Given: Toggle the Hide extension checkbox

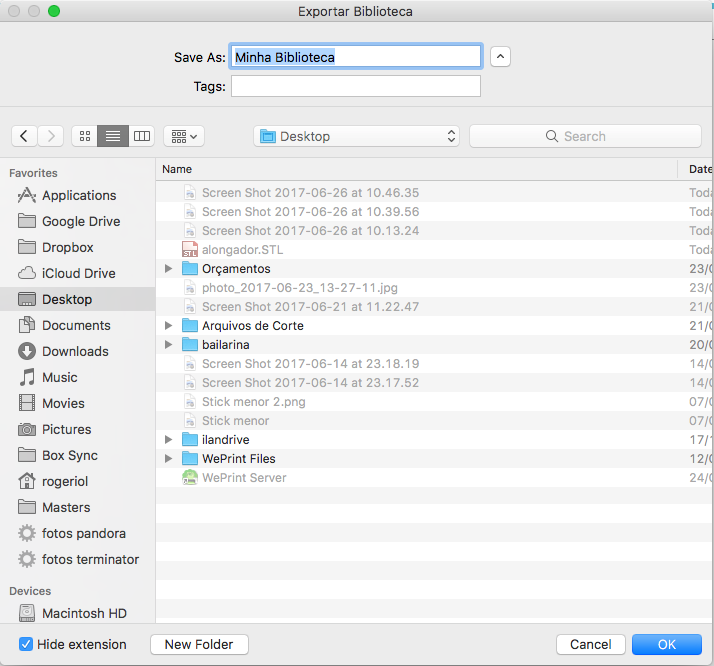Looking at the screenshot, I should point(26,644).
